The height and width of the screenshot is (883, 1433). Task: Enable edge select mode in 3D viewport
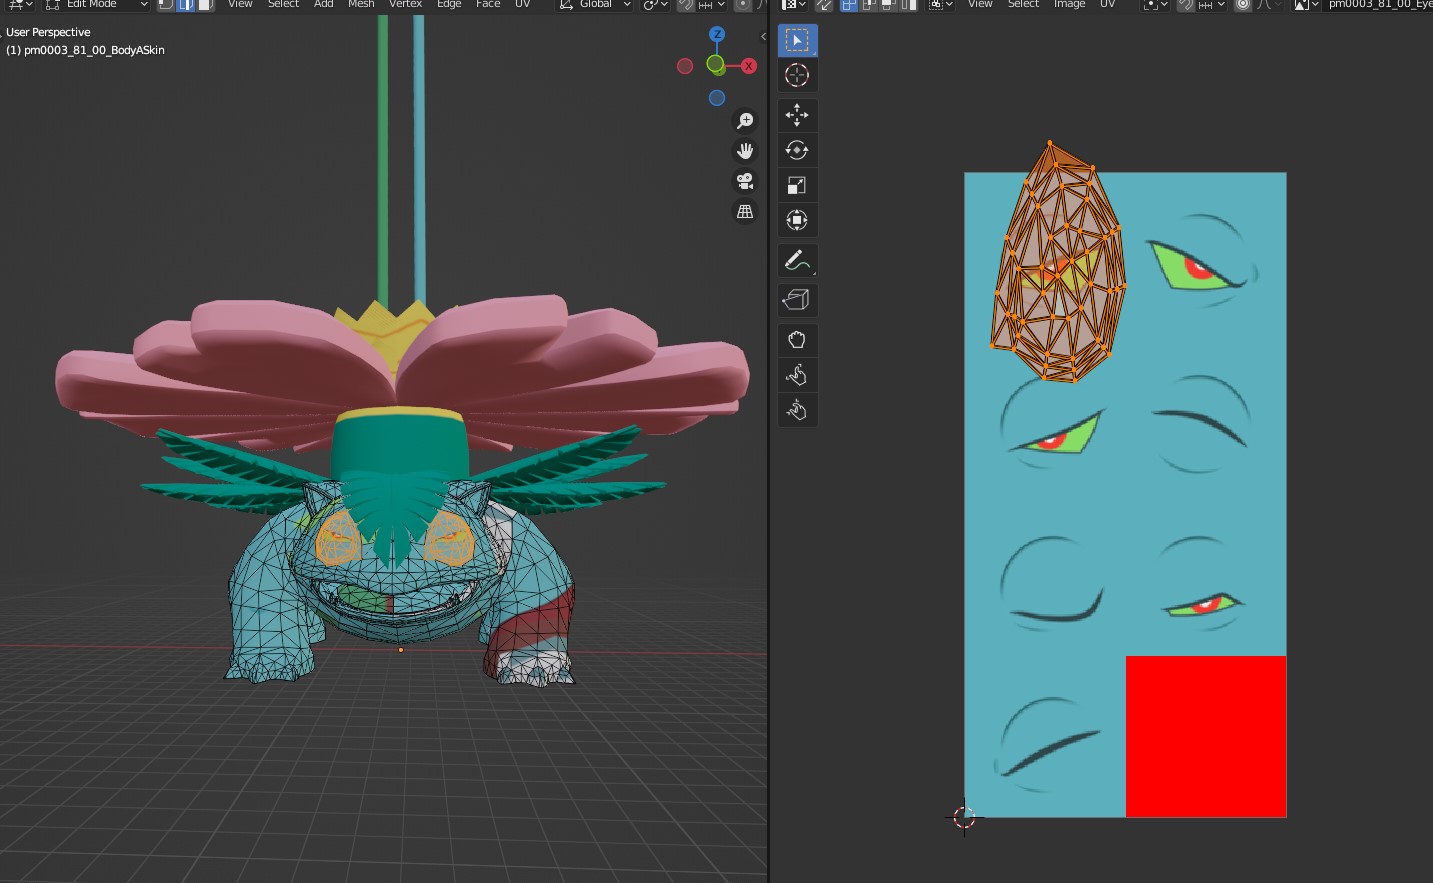tap(185, 4)
